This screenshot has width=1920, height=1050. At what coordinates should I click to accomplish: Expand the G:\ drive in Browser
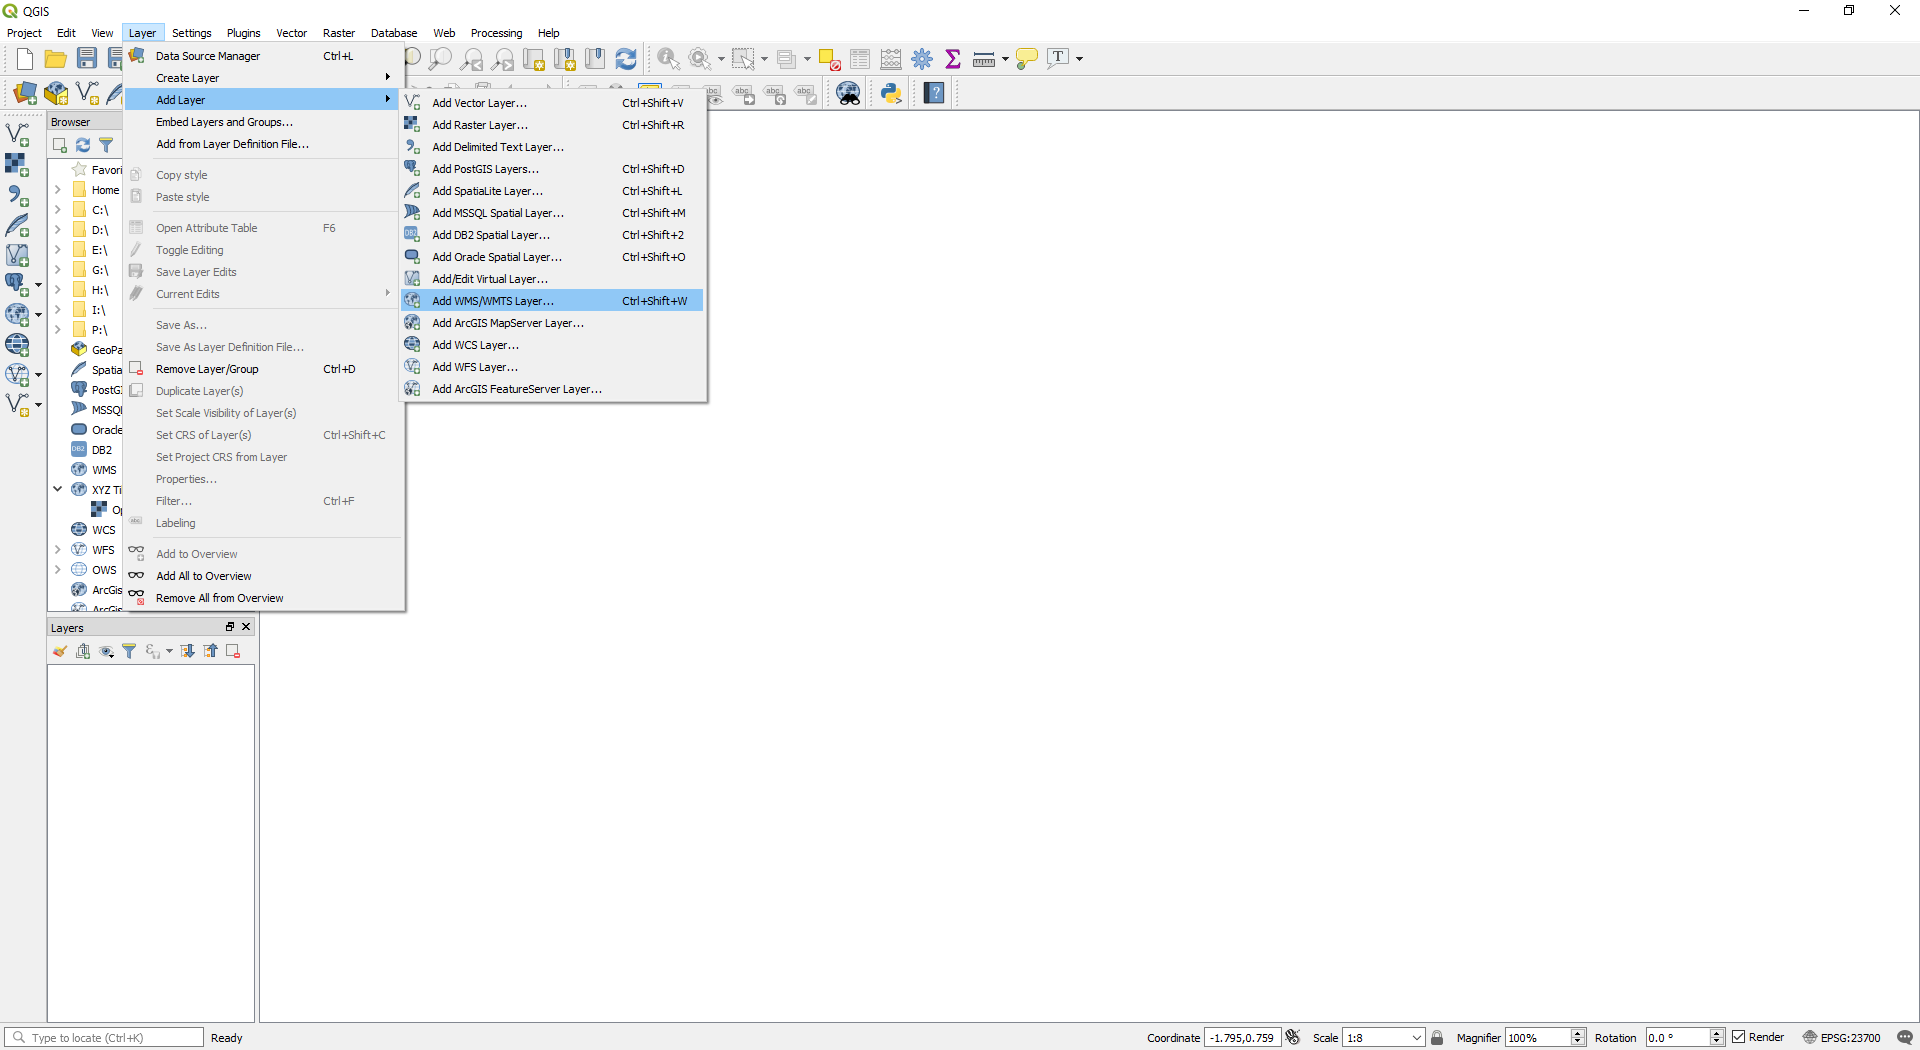tap(58, 270)
